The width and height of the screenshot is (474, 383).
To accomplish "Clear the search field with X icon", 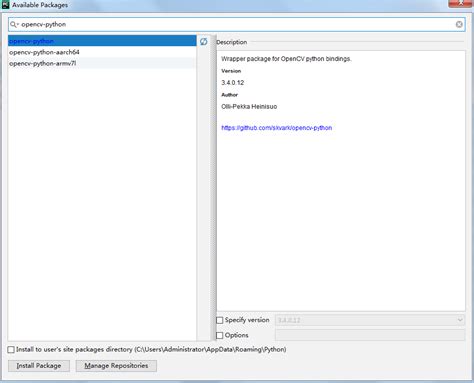I will (x=459, y=24).
